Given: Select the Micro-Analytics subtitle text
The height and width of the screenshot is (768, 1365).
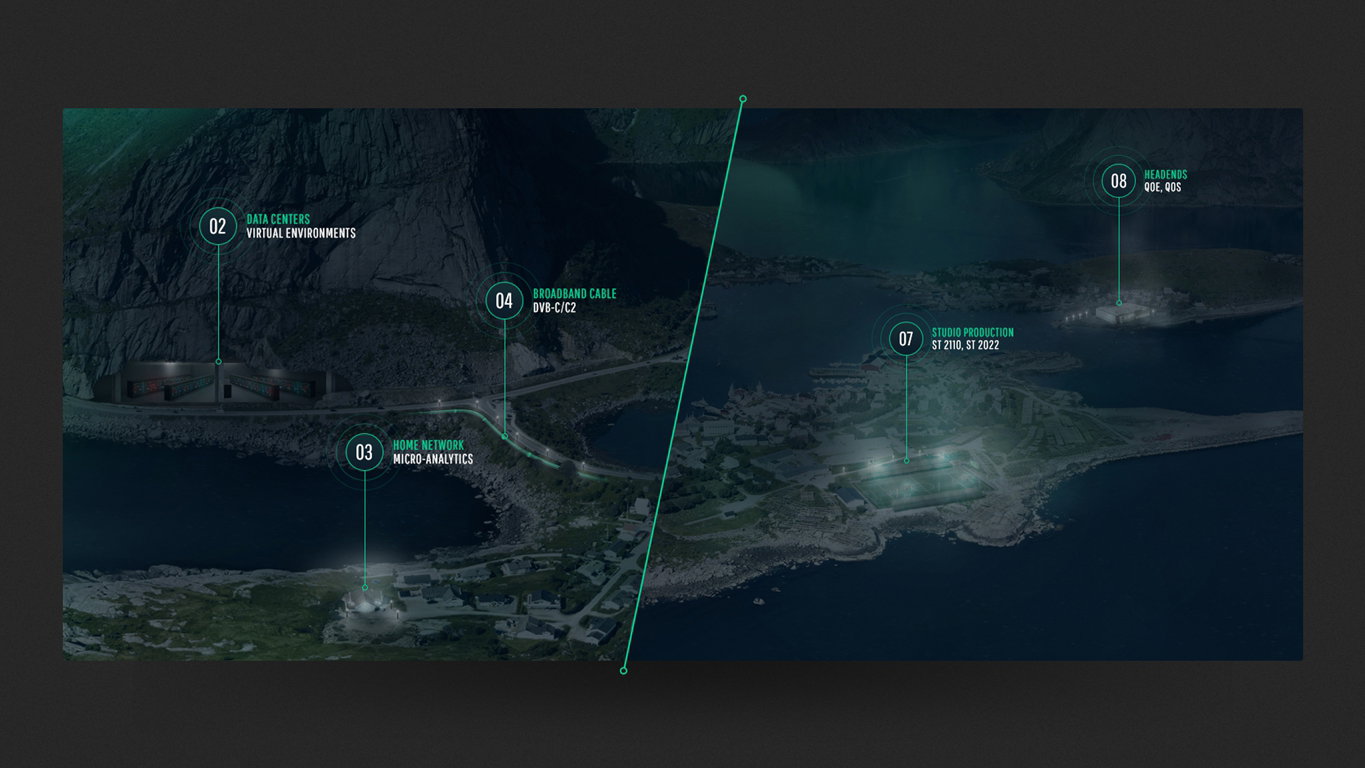Looking at the screenshot, I should [433, 459].
